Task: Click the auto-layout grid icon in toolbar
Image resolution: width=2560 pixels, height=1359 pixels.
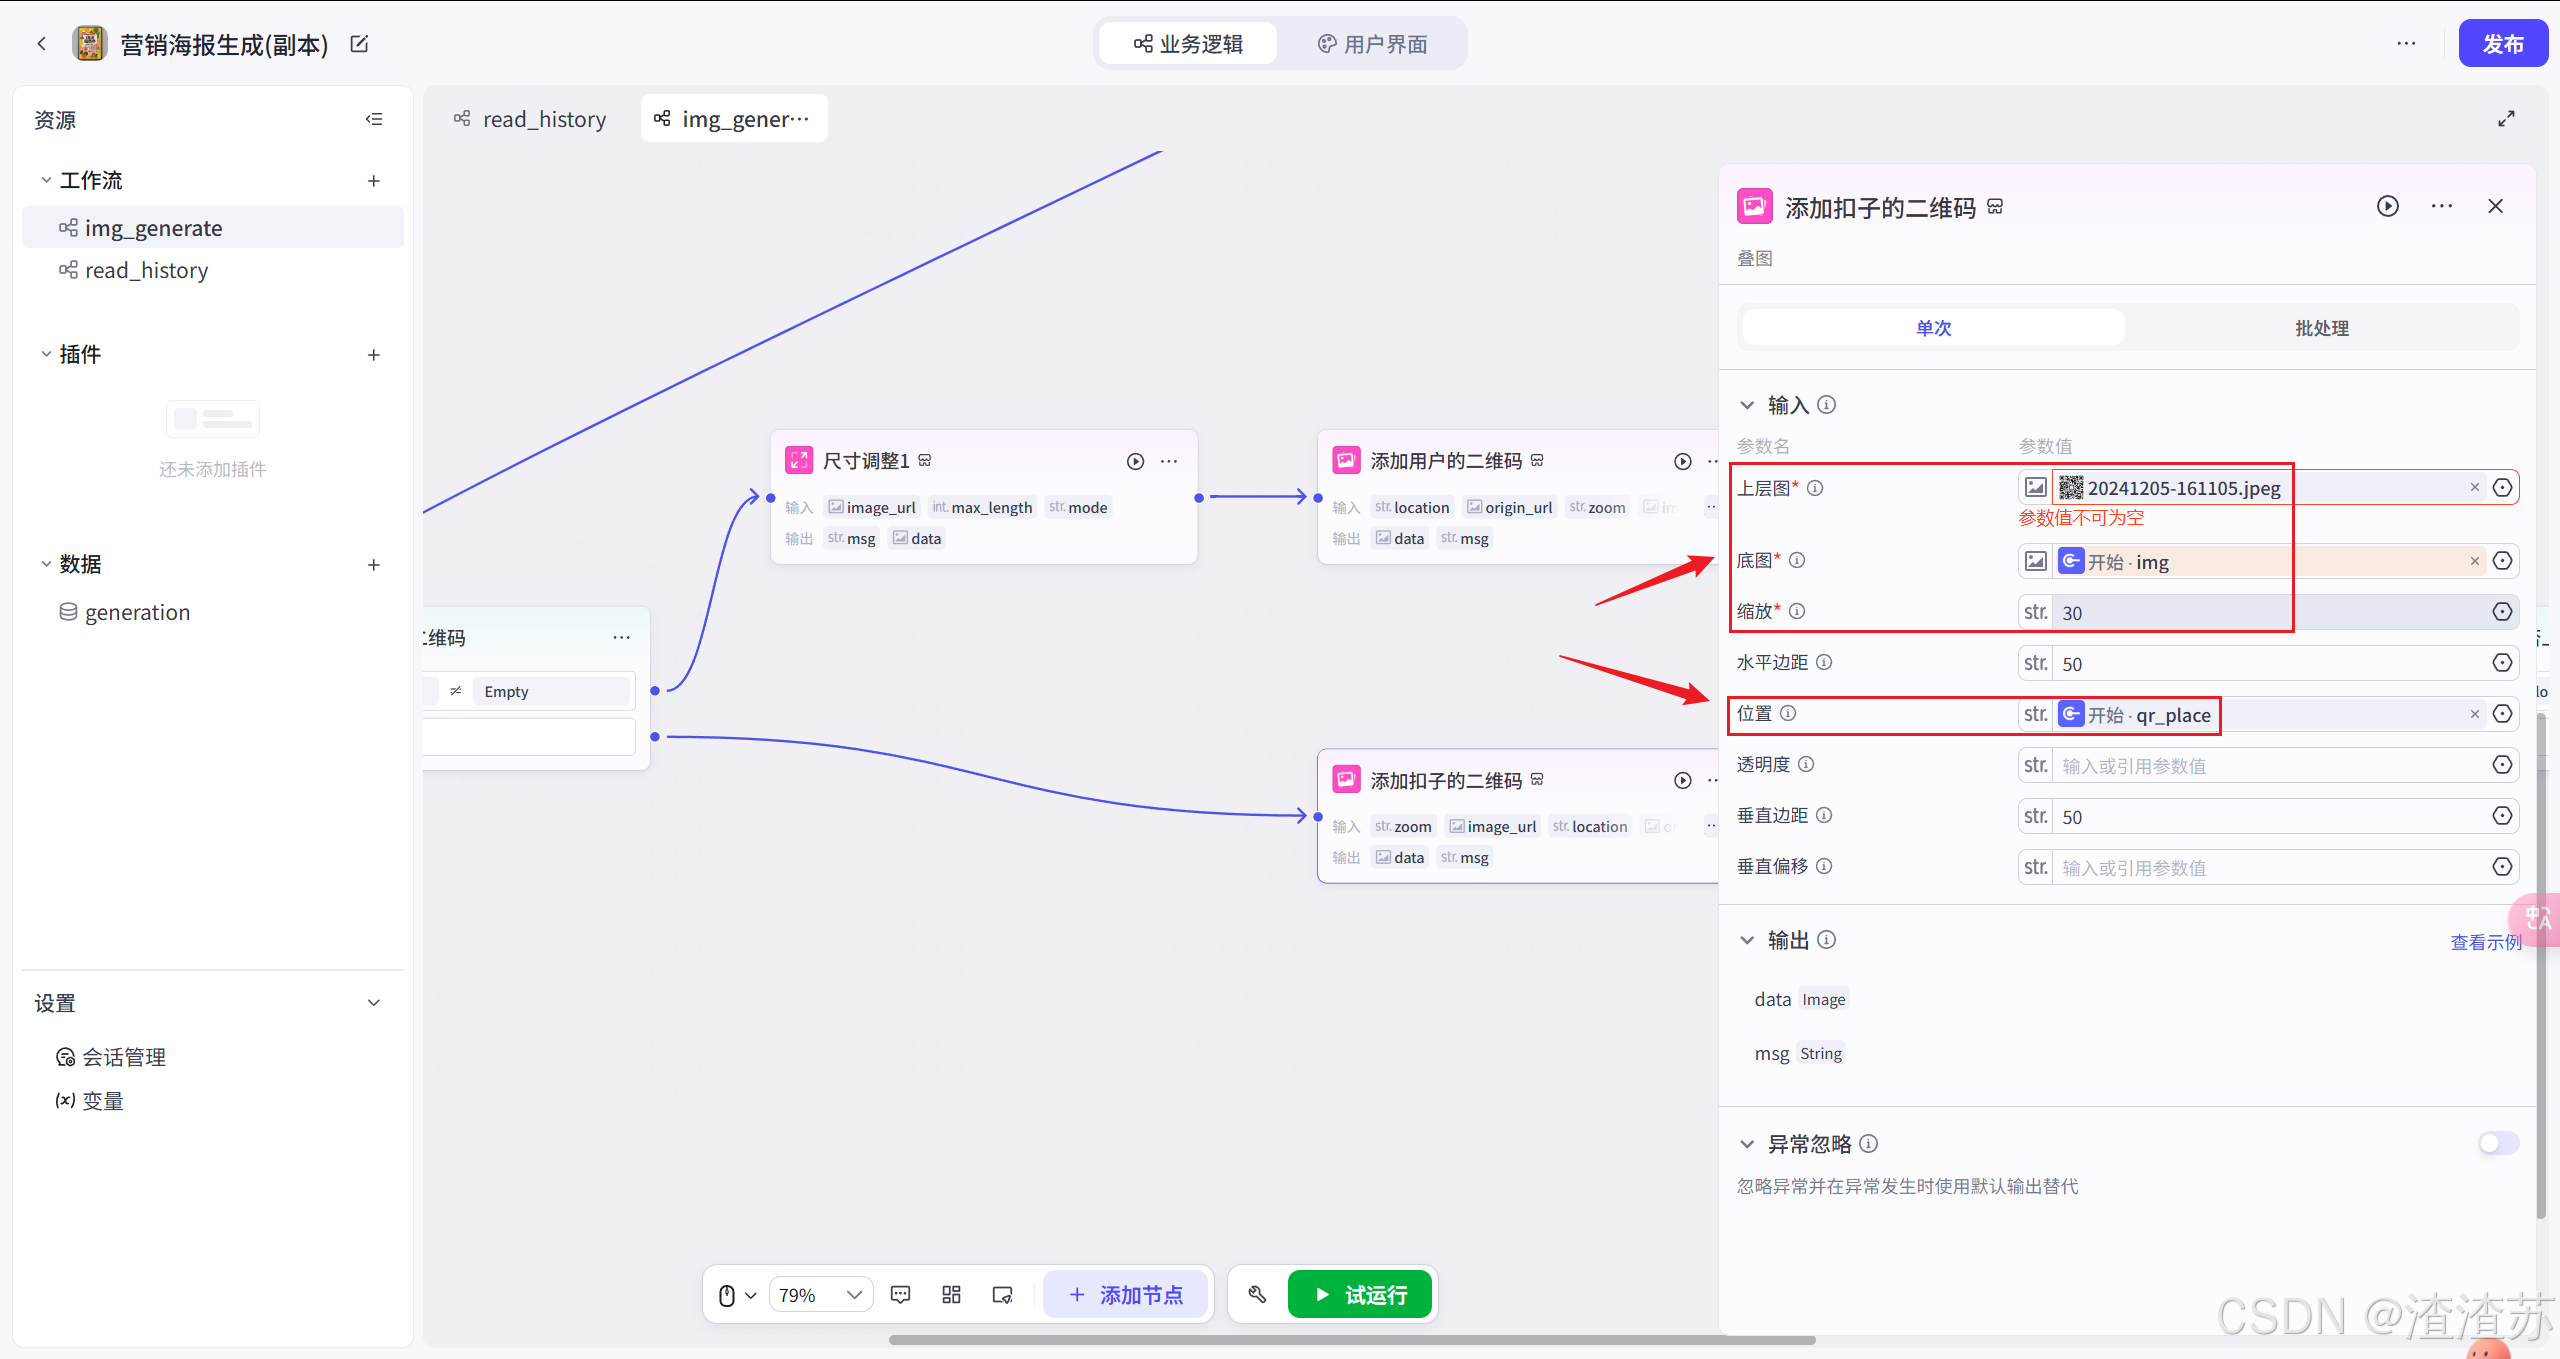Action: pyautogui.click(x=951, y=1294)
